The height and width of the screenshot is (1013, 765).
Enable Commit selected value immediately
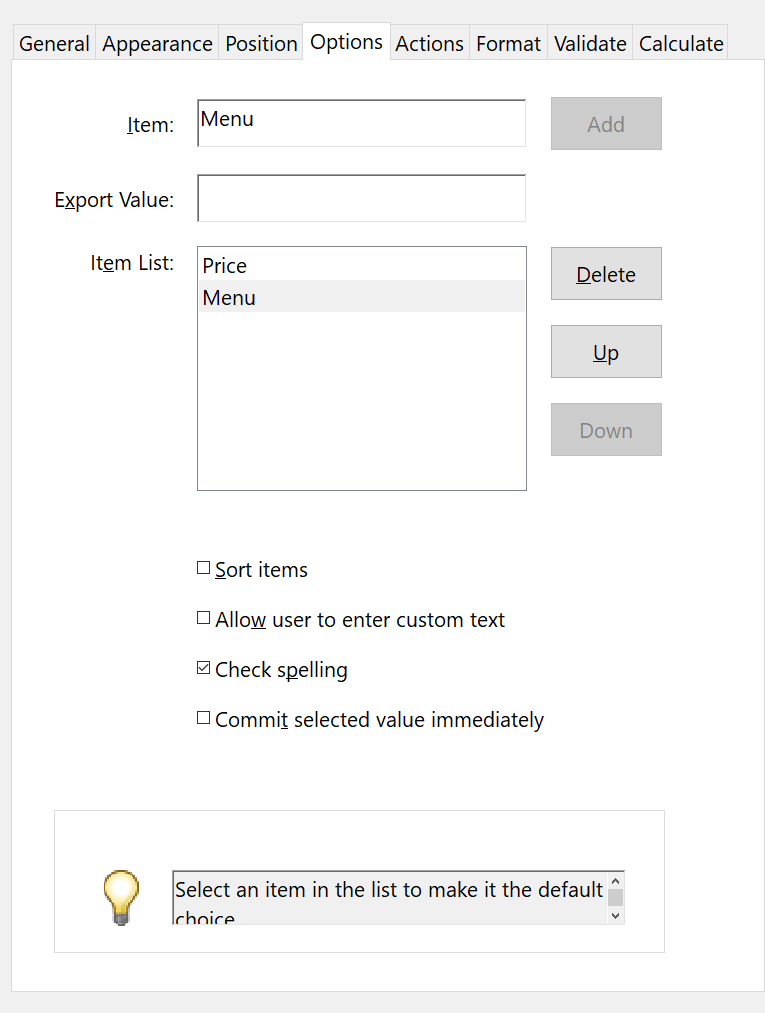[204, 717]
